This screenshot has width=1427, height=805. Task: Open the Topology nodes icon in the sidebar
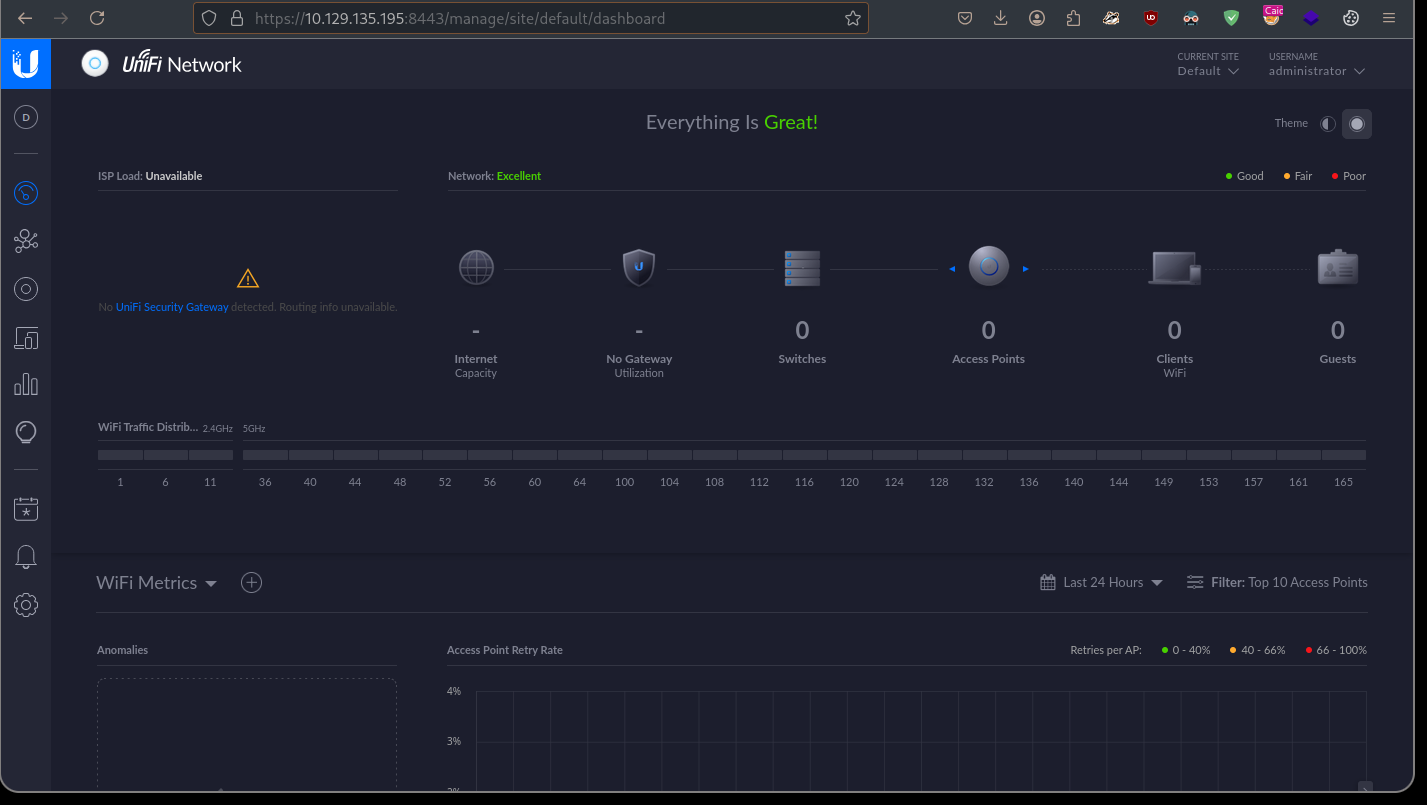pos(26,241)
